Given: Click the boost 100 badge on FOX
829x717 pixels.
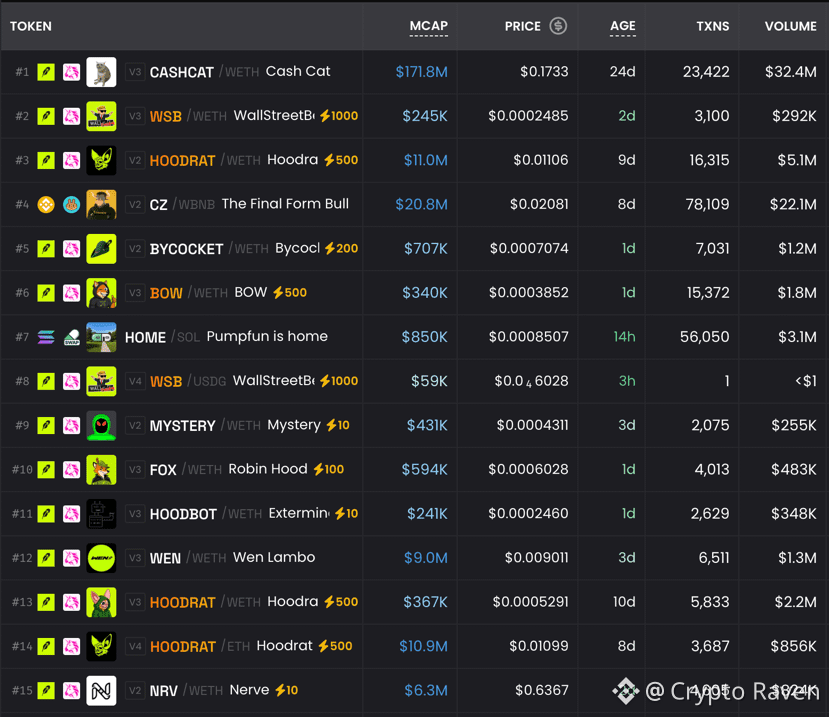Looking at the screenshot, I should [x=328, y=469].
